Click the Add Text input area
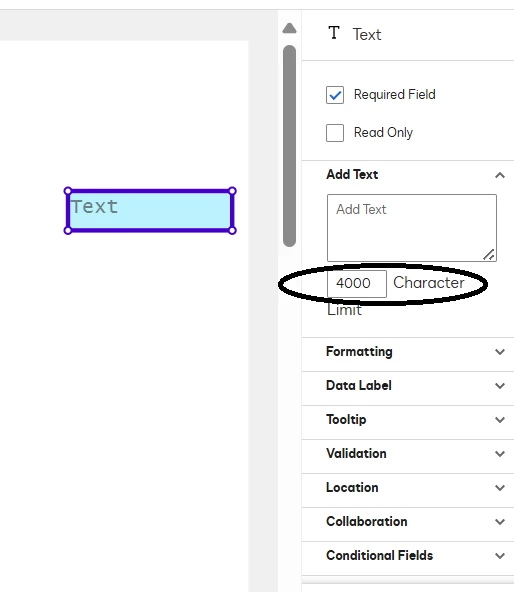 point(412,228)
